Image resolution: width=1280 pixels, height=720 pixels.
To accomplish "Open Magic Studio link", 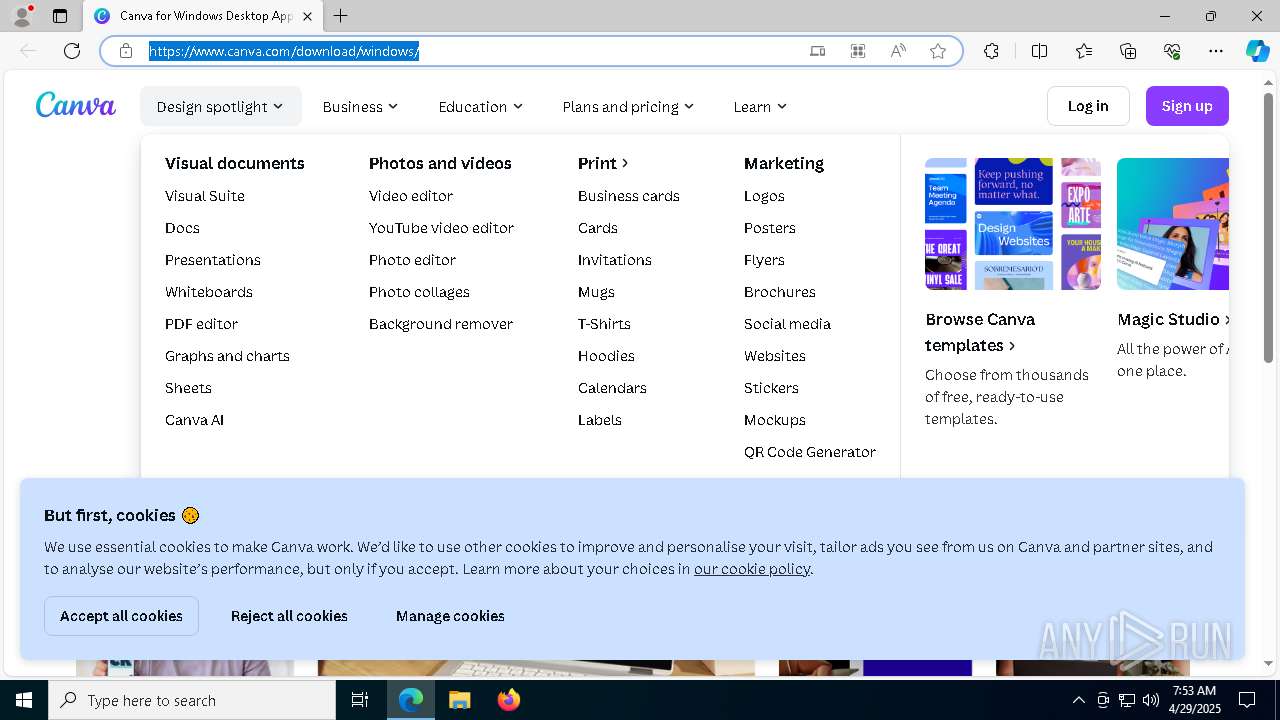I will [x=1173, y=319].
